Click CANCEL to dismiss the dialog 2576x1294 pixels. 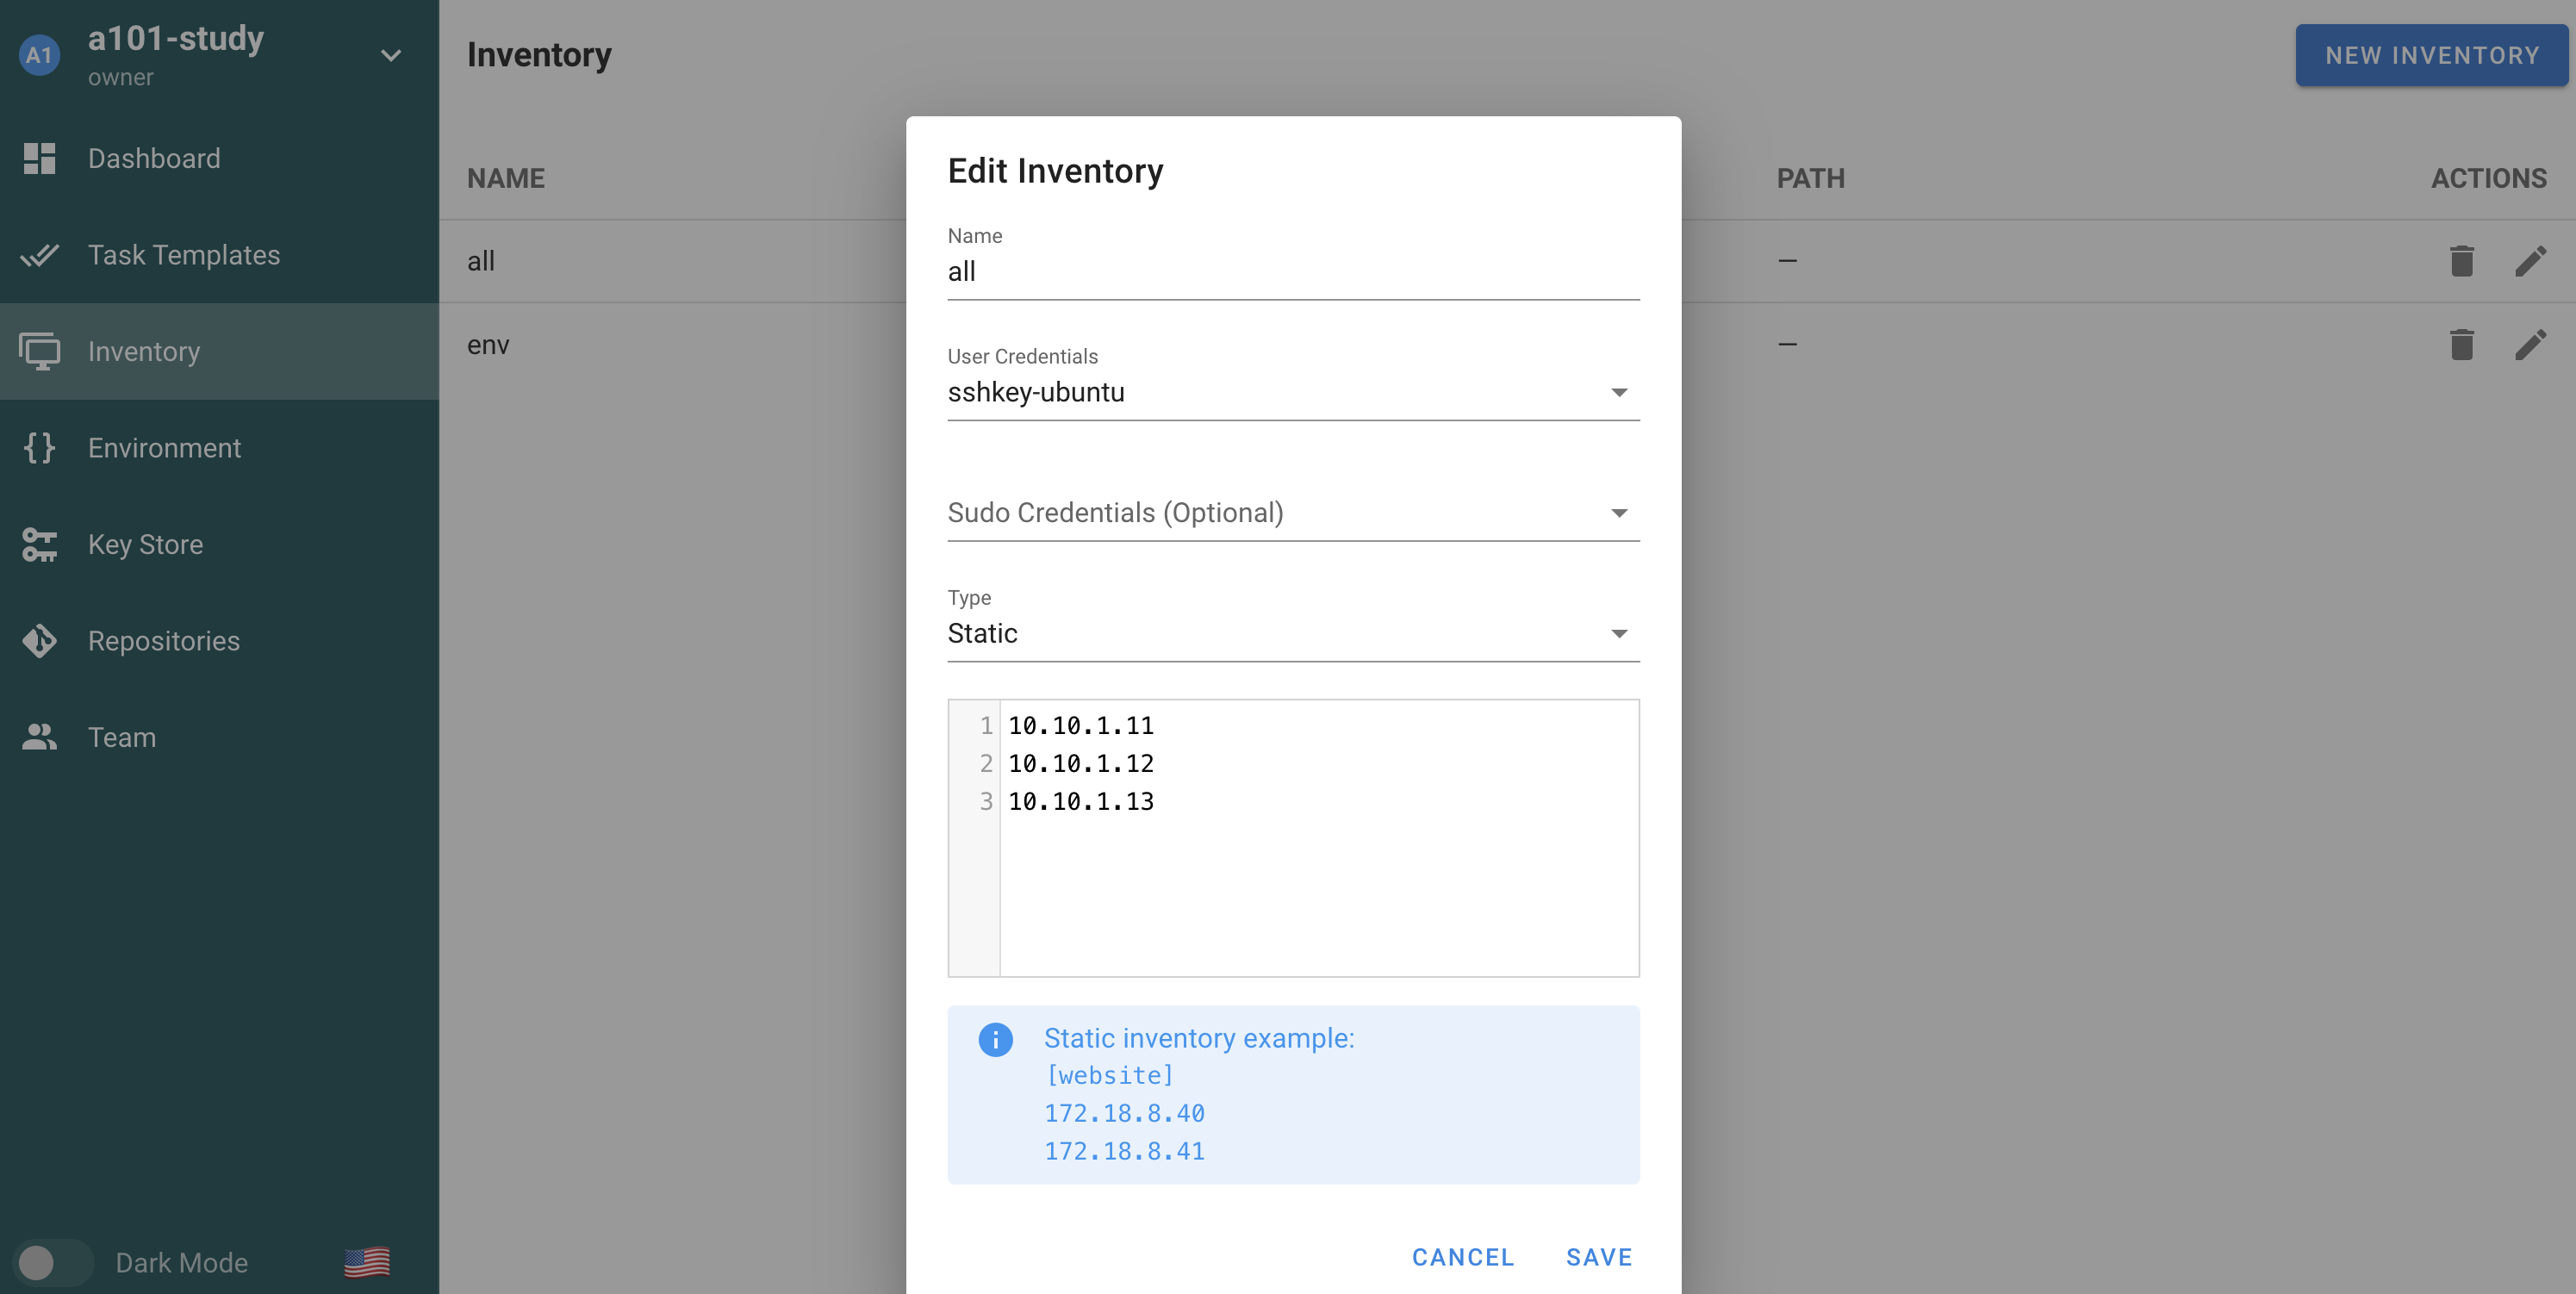1462,1257
